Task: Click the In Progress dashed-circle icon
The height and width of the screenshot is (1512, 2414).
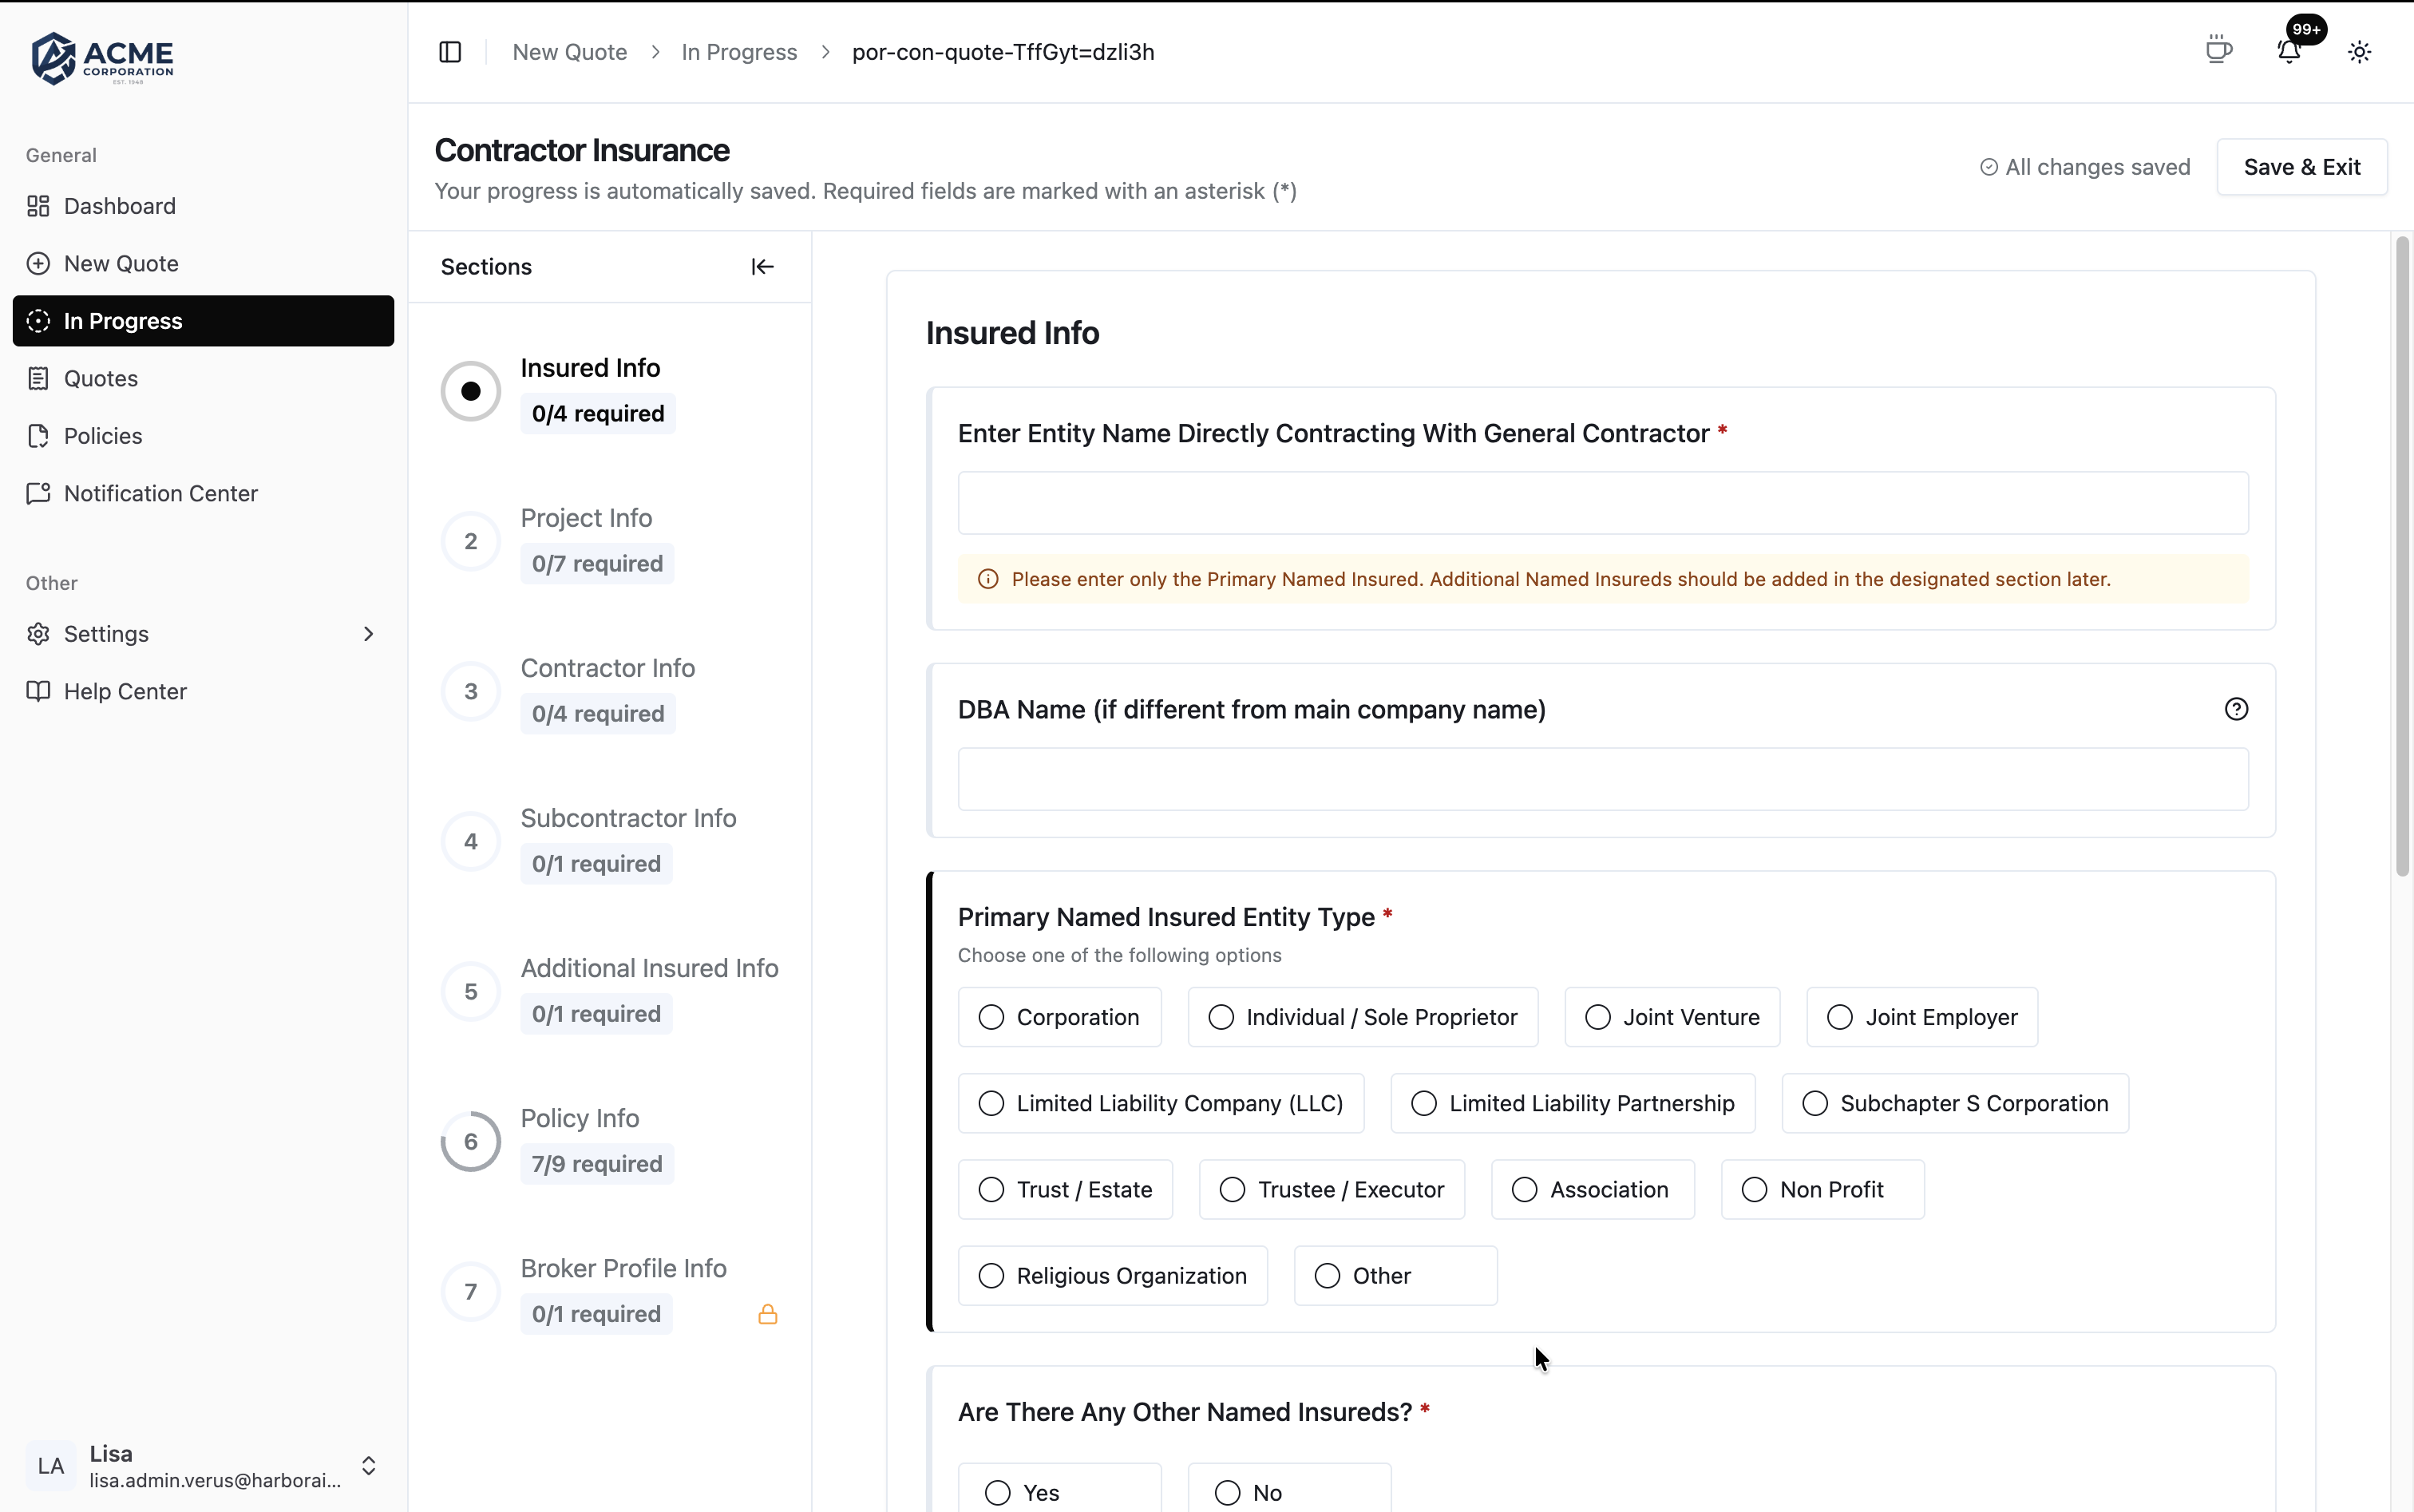Action: pyautogui.click(x=38, y=321)
